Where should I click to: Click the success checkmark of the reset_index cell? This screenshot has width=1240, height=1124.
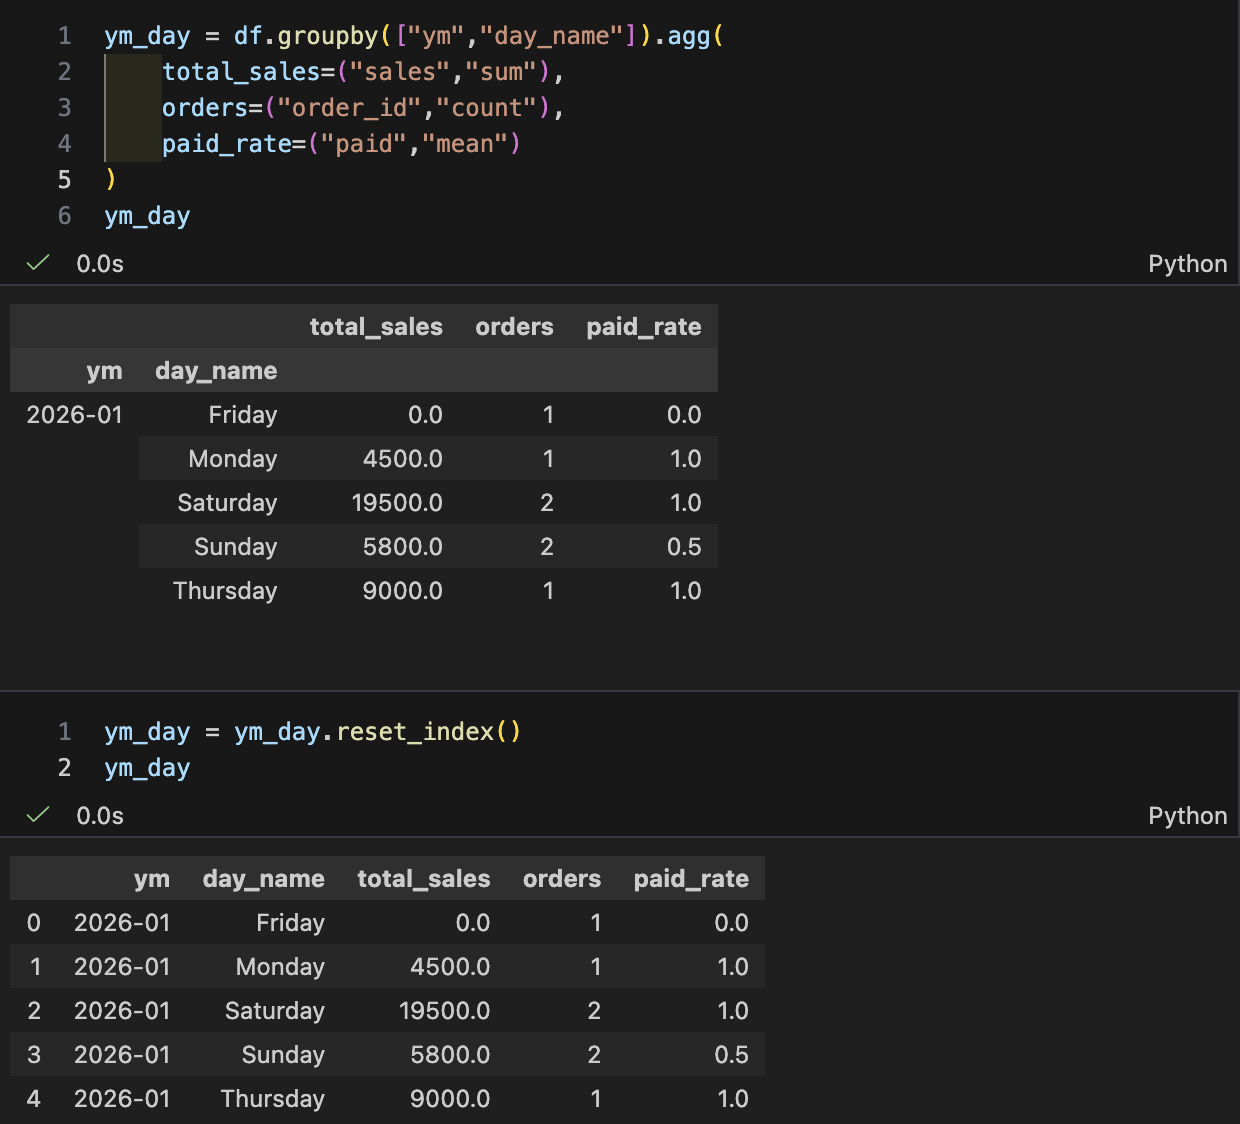[38, 815]
